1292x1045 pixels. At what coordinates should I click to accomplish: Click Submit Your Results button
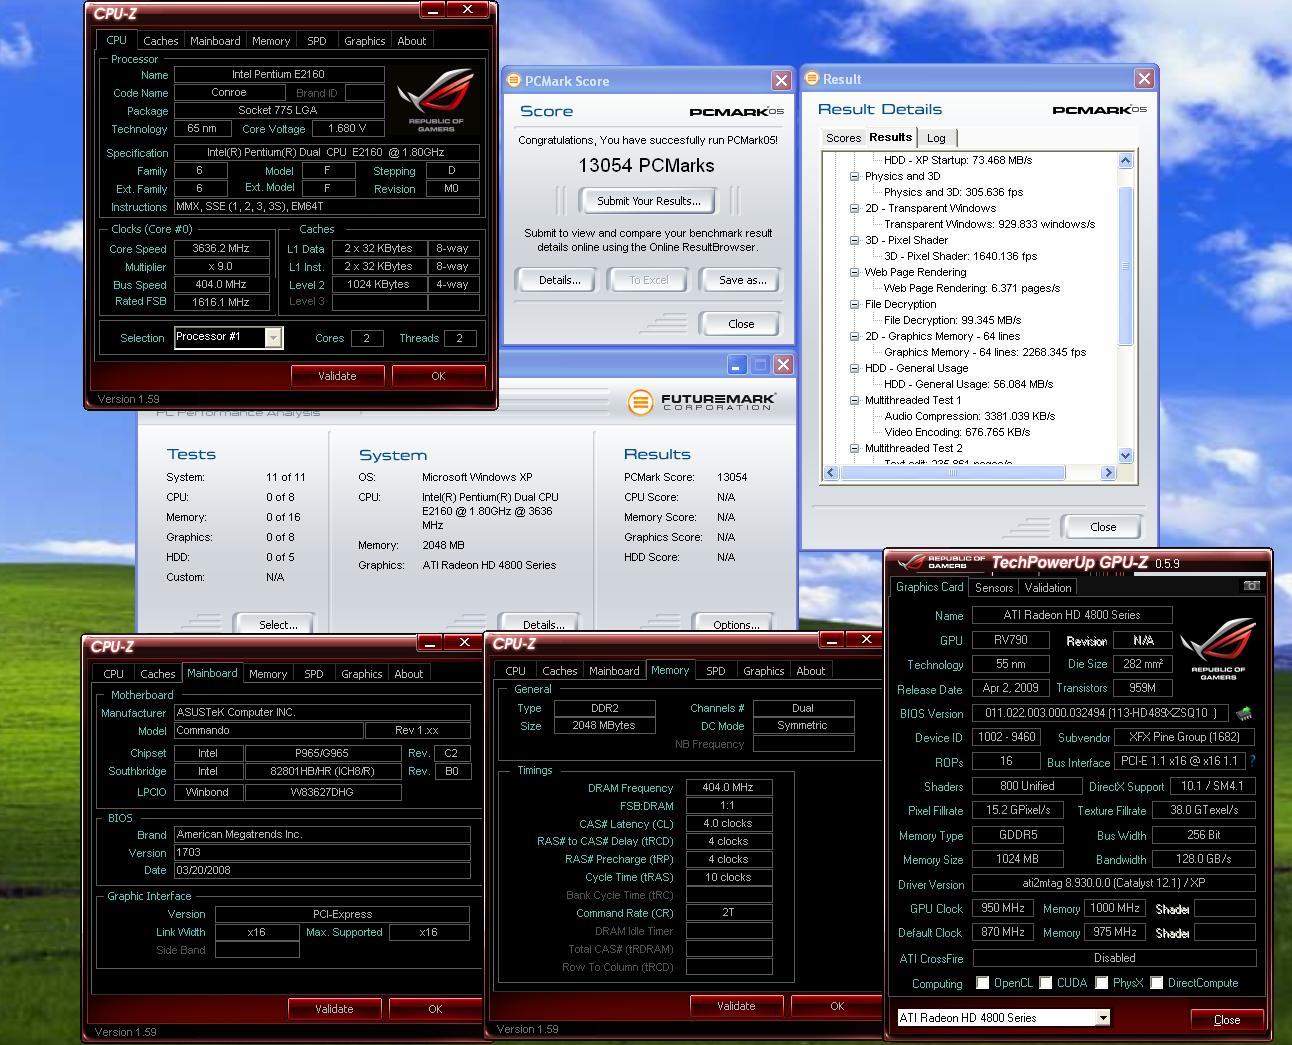click(x=648, y=201)
